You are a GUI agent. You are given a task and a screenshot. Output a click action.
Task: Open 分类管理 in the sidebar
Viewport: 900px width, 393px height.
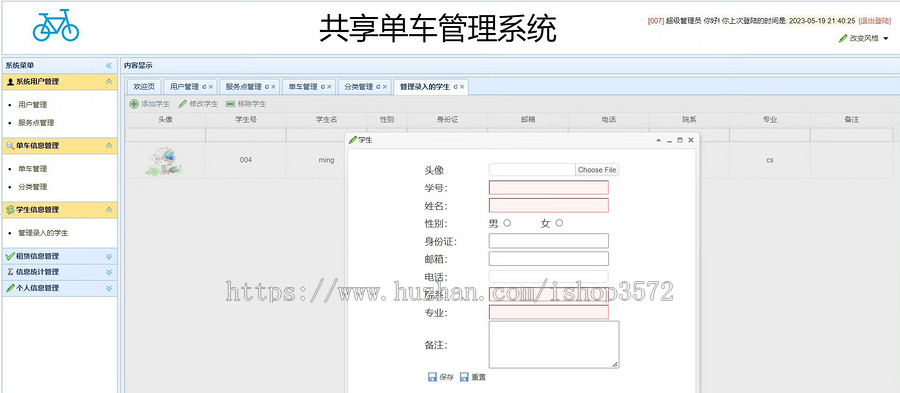(x=33, y=187)
